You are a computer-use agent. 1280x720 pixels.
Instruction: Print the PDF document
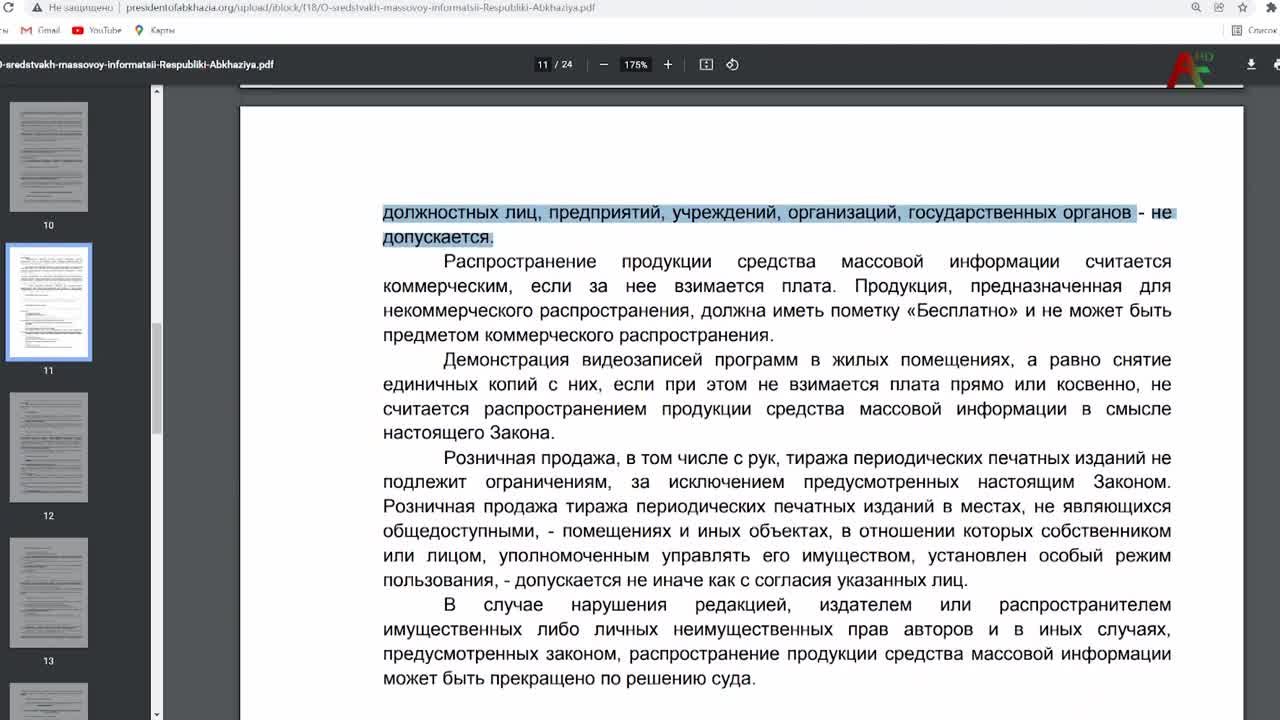click(1276, 64)
